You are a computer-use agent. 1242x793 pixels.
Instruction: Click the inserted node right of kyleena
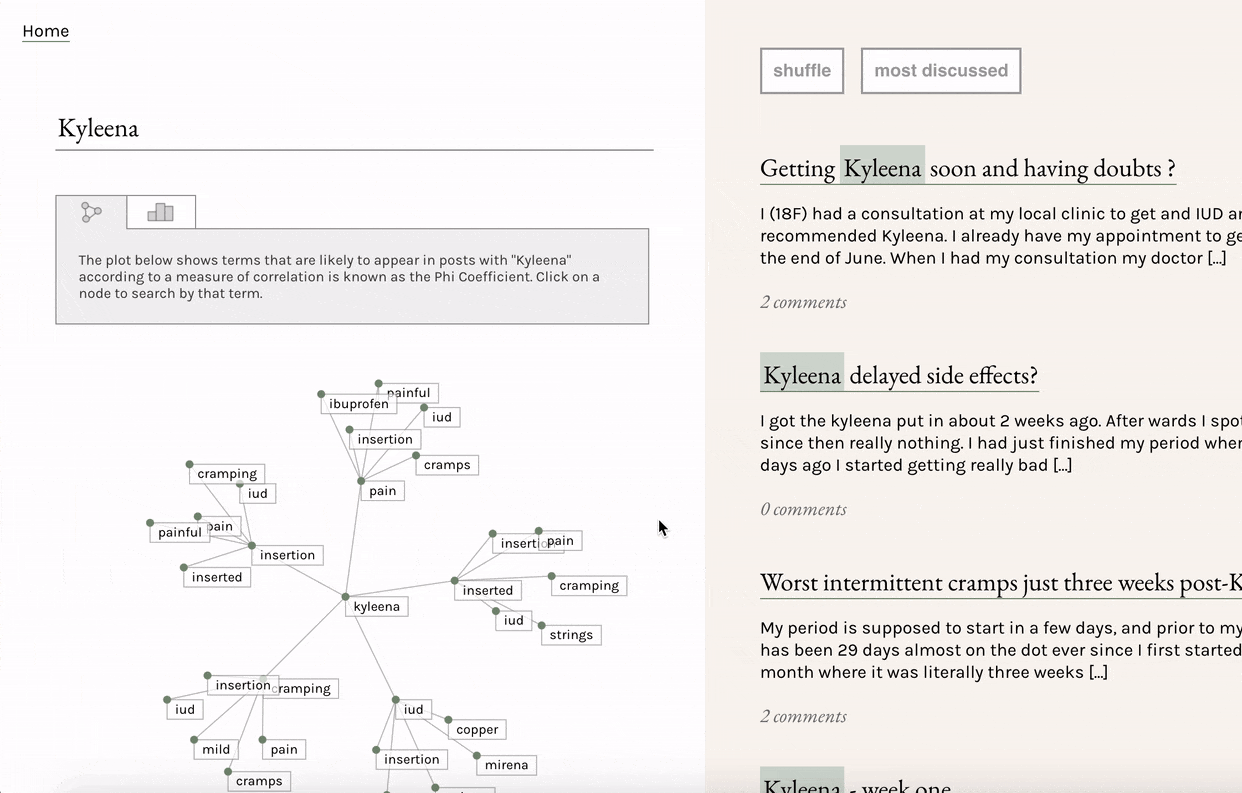487,591
